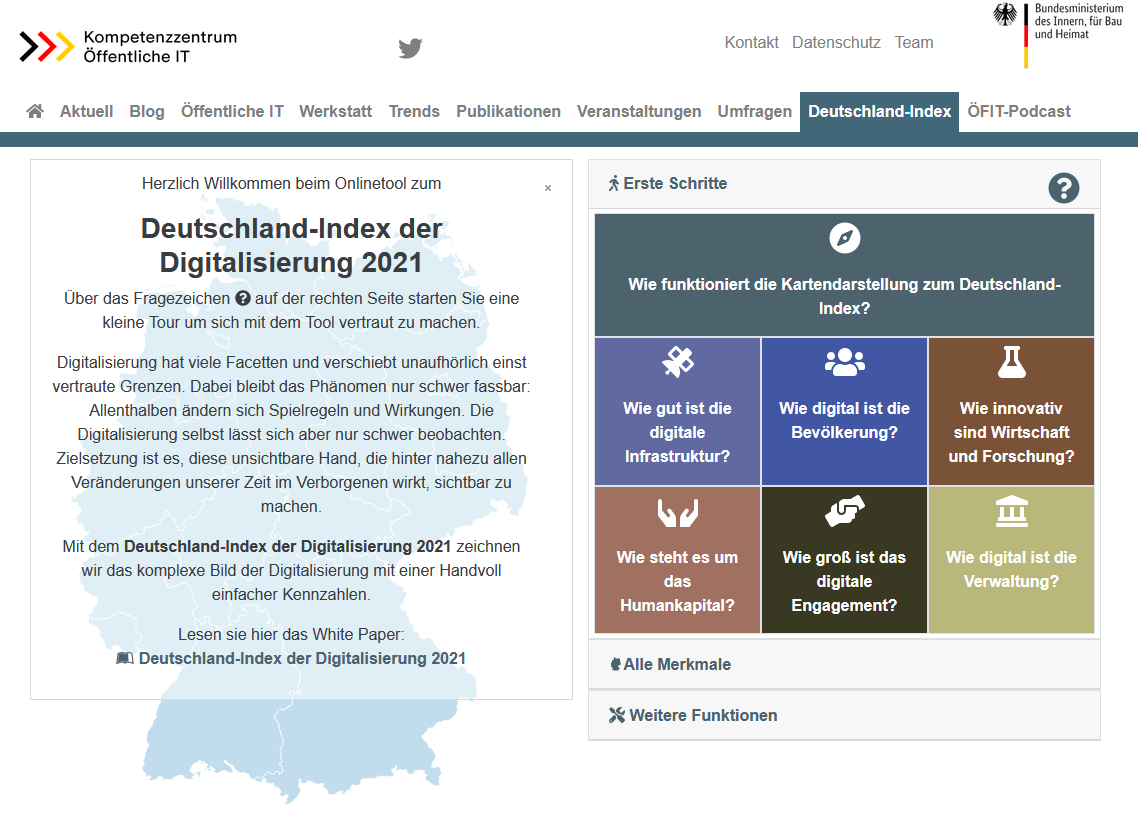1138x820 pixels.
Task: Select 'Wie innovativ sind Wirtschaft und Forschung?'
Action: click(x=1012, y=411)
